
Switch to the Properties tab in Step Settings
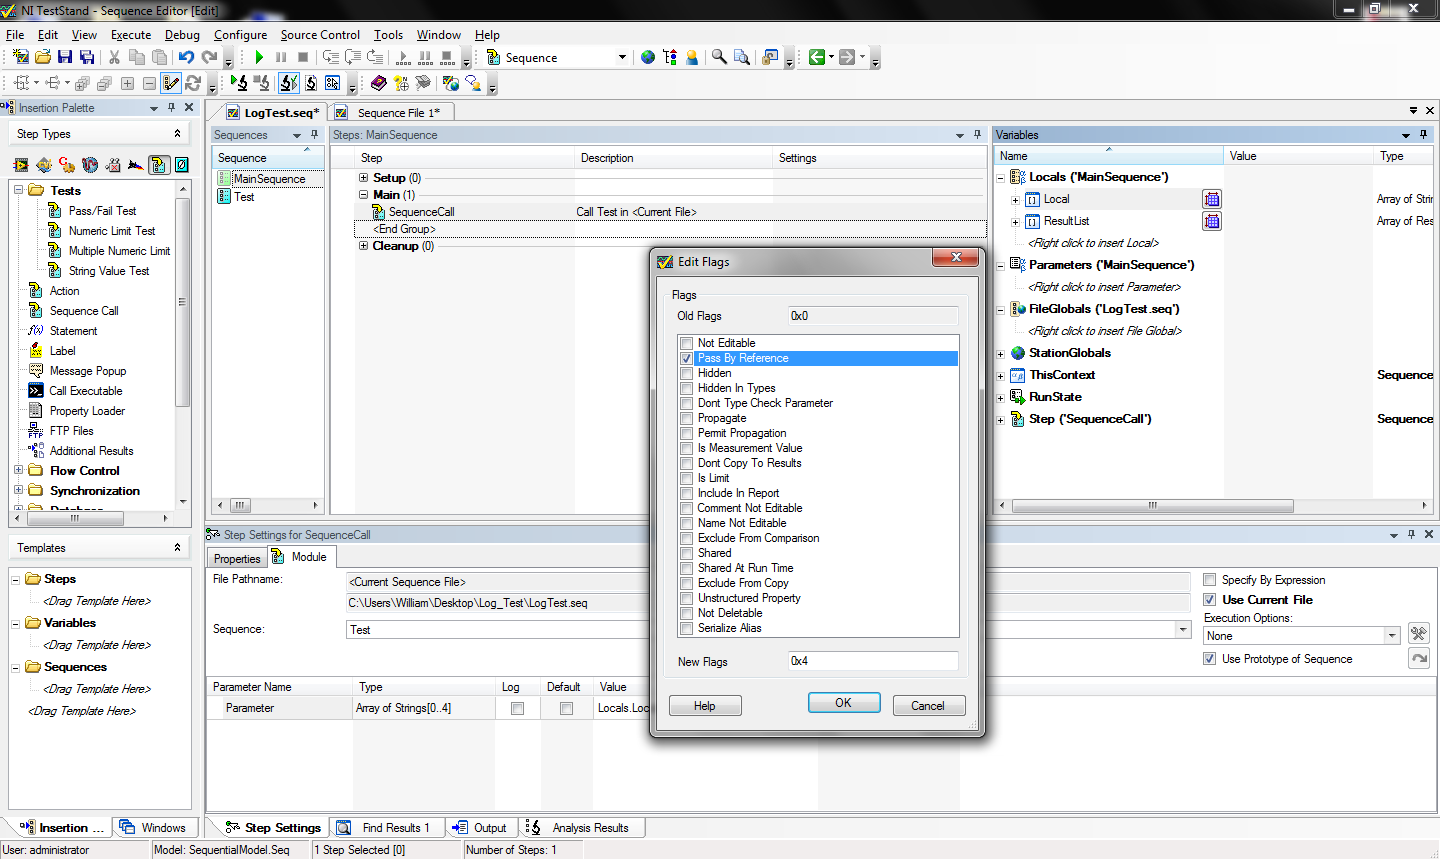click(x=237, y=559)
